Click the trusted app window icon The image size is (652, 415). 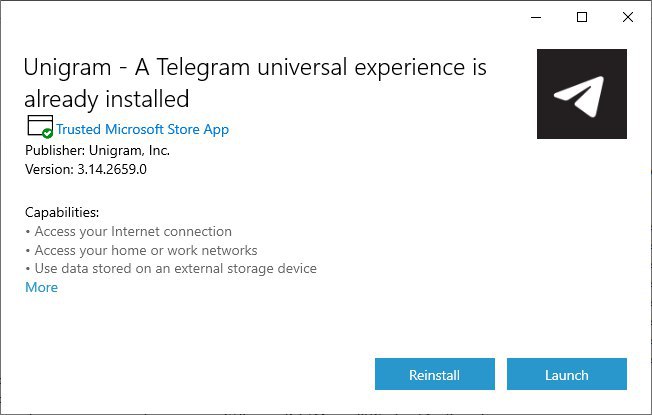40,125
